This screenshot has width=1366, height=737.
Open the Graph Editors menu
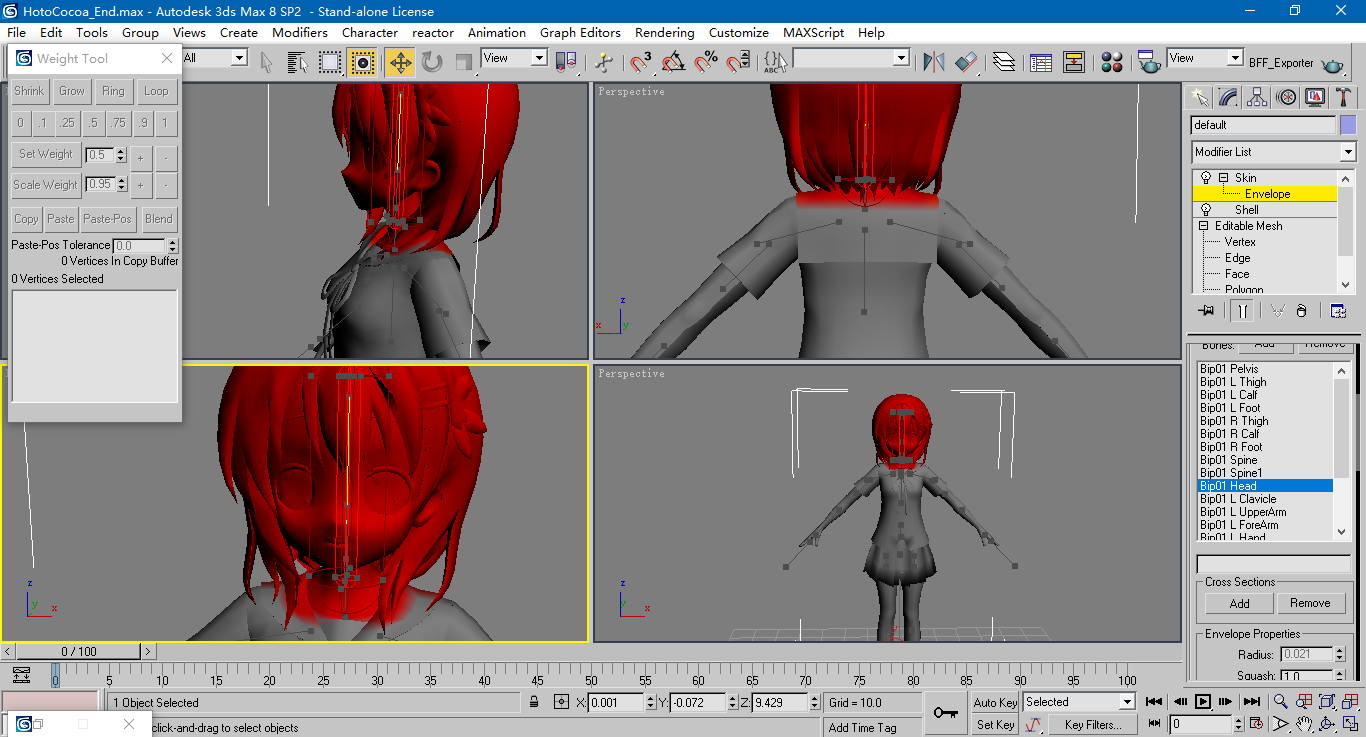(x=580, y=32)
